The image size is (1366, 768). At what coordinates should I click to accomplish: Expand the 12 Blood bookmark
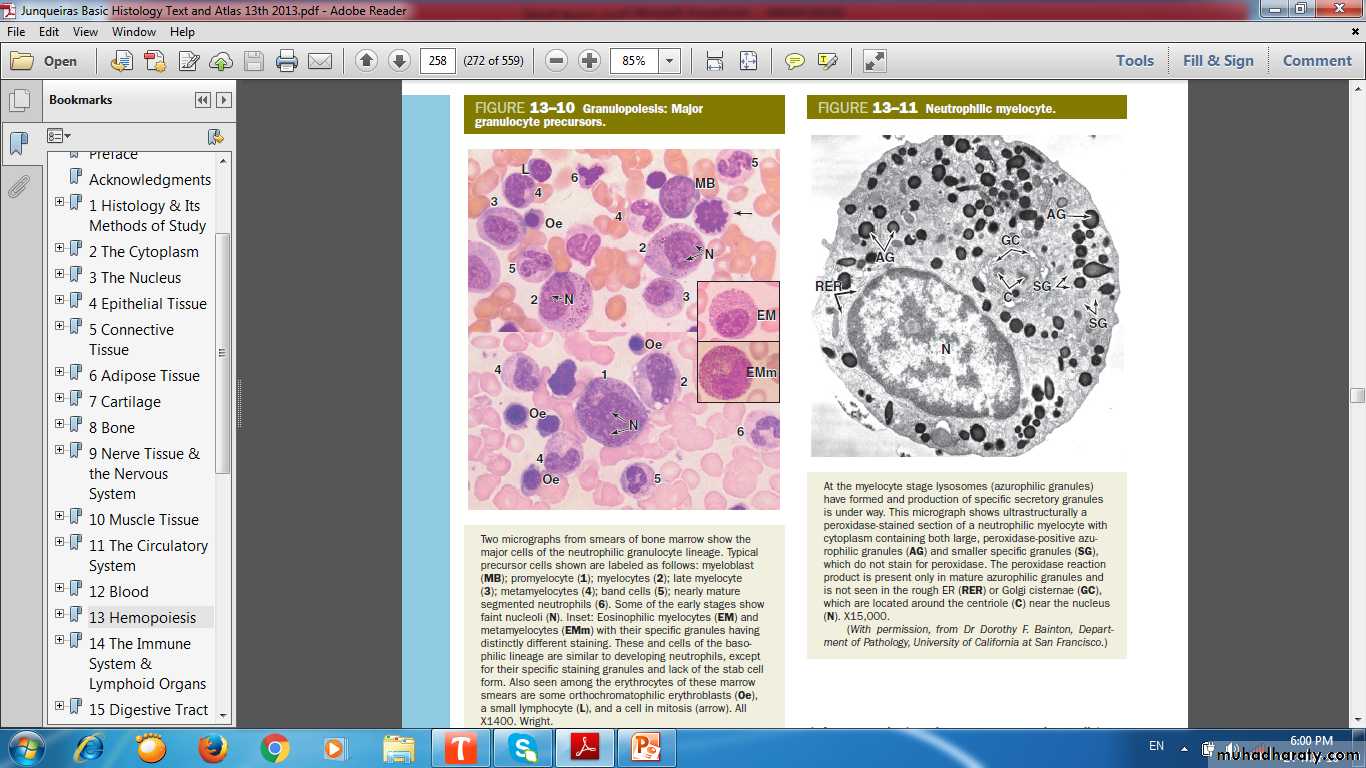60,591
